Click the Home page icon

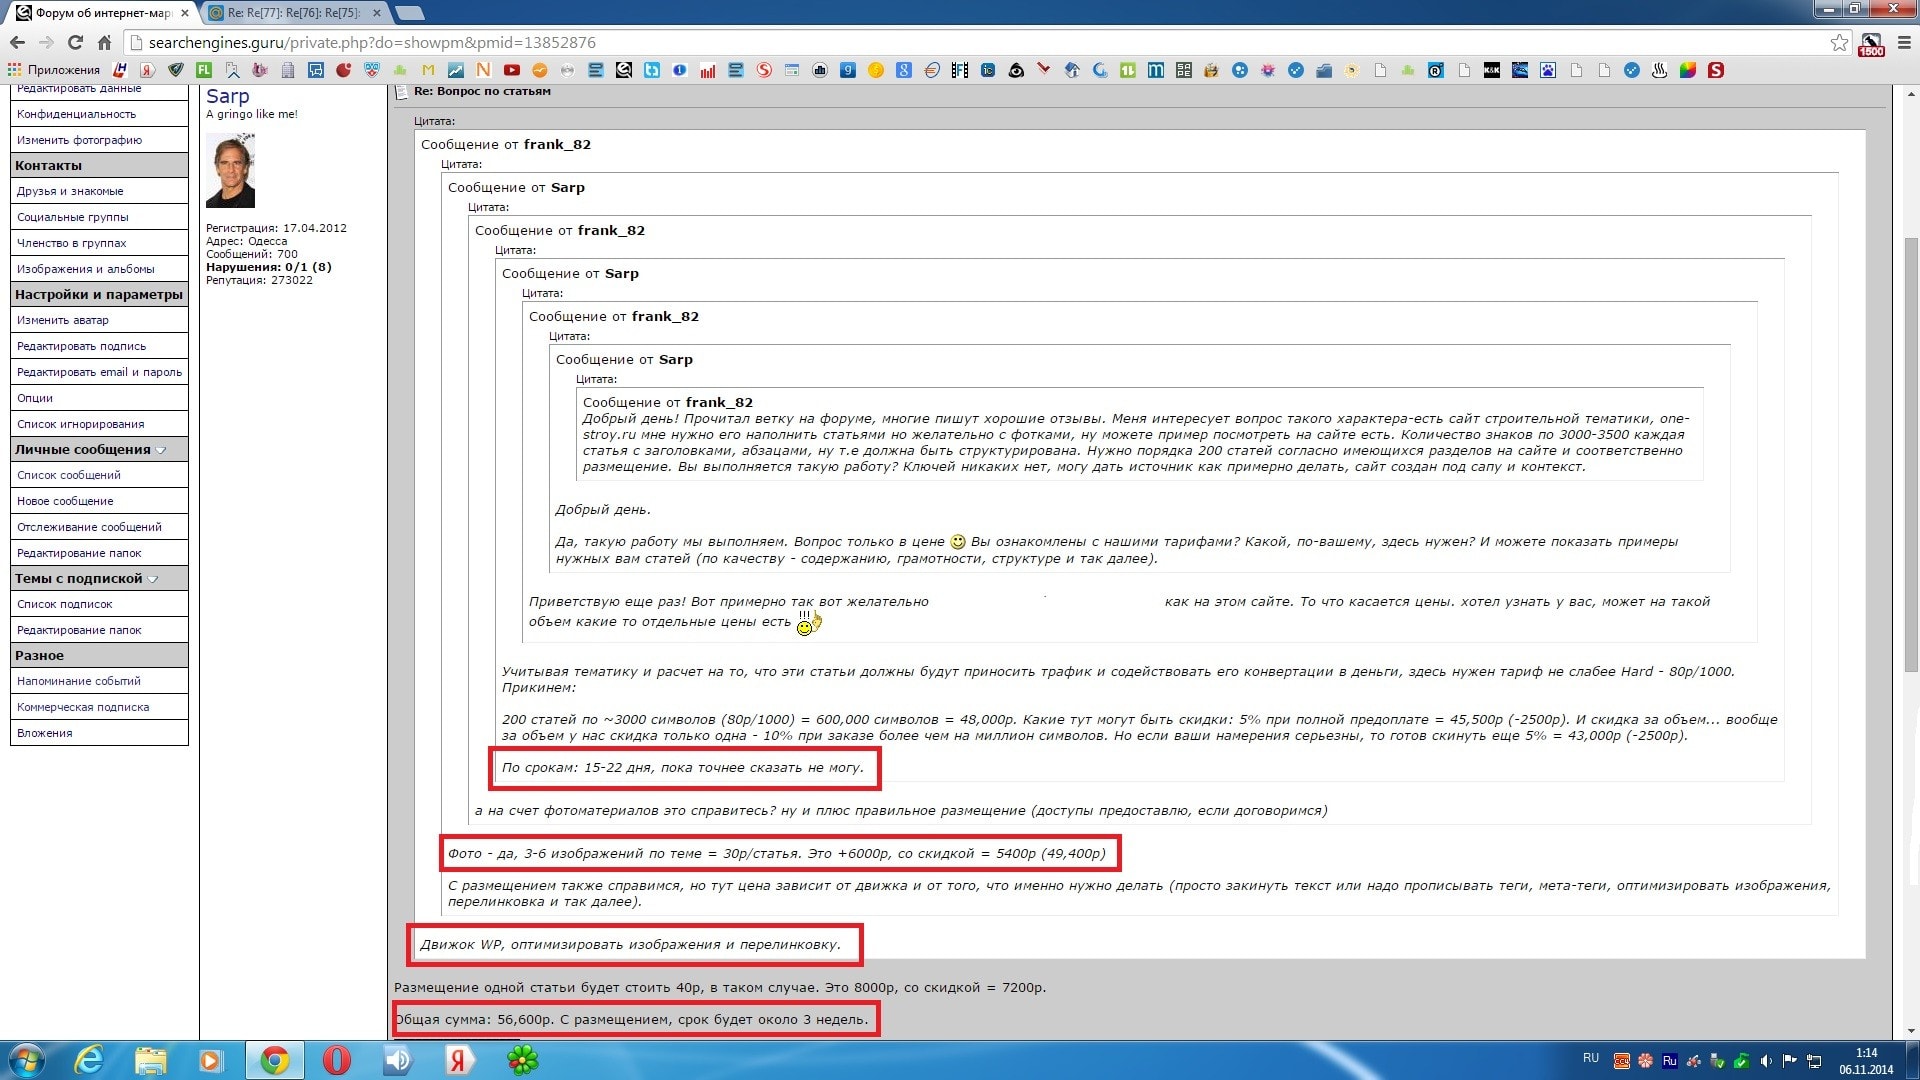(104, 42)
